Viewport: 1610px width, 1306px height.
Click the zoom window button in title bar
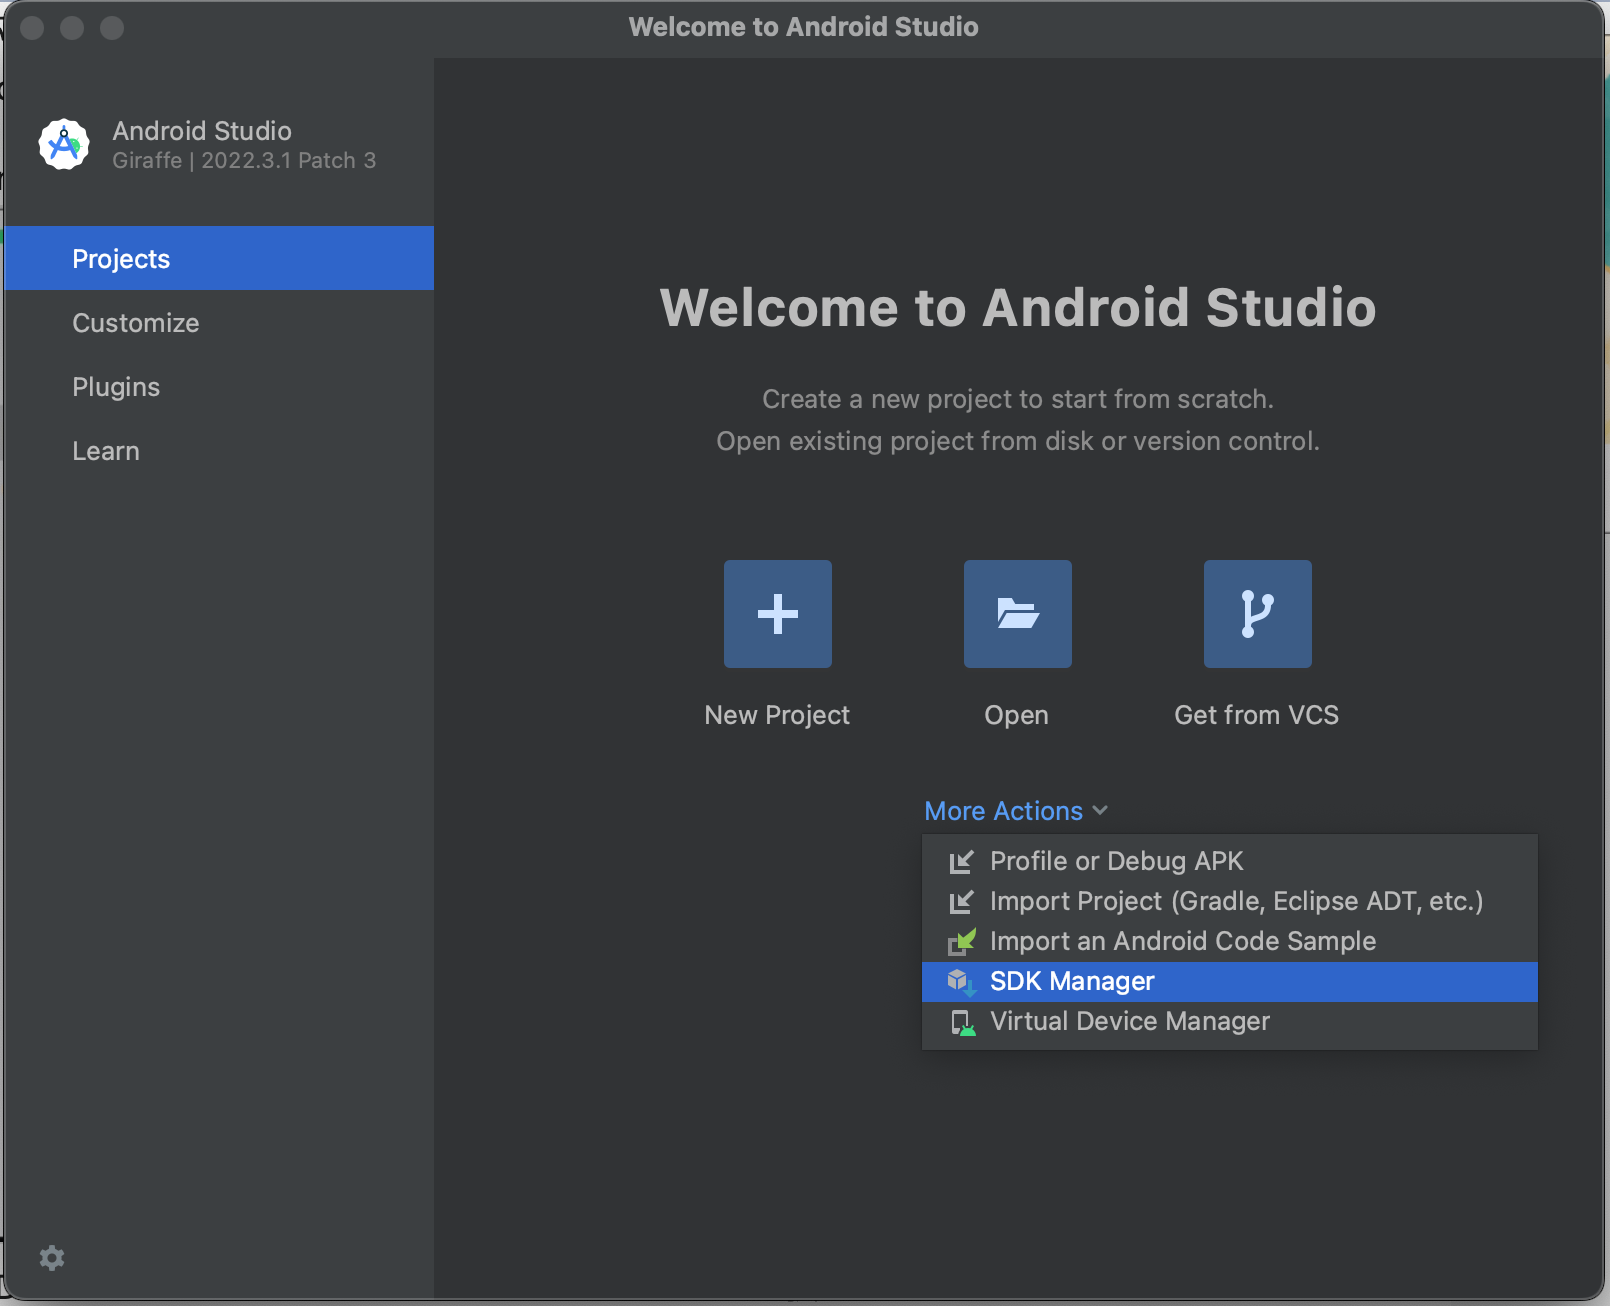[x=112, y=27]
